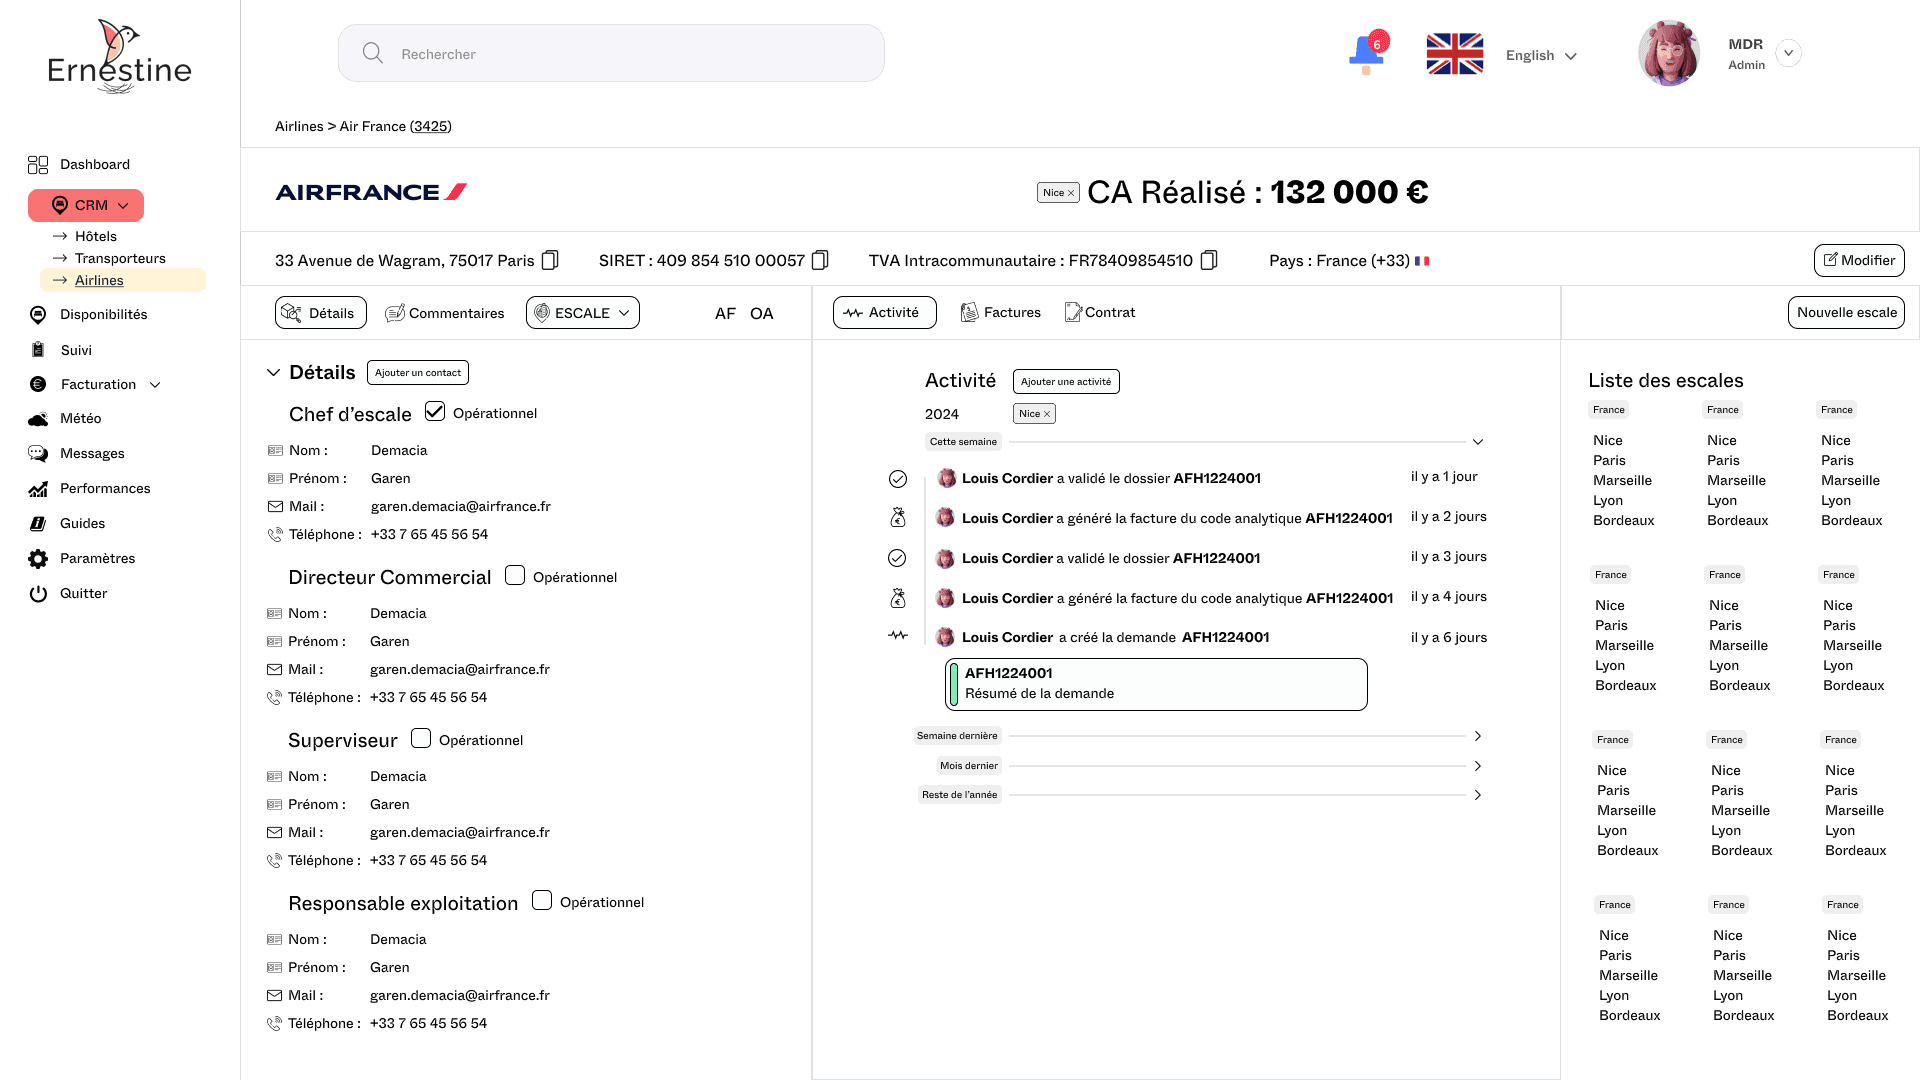Screen dimensions: 1920x1080
Task: Open the ESCALE dropdown
Action: [583, 313]
